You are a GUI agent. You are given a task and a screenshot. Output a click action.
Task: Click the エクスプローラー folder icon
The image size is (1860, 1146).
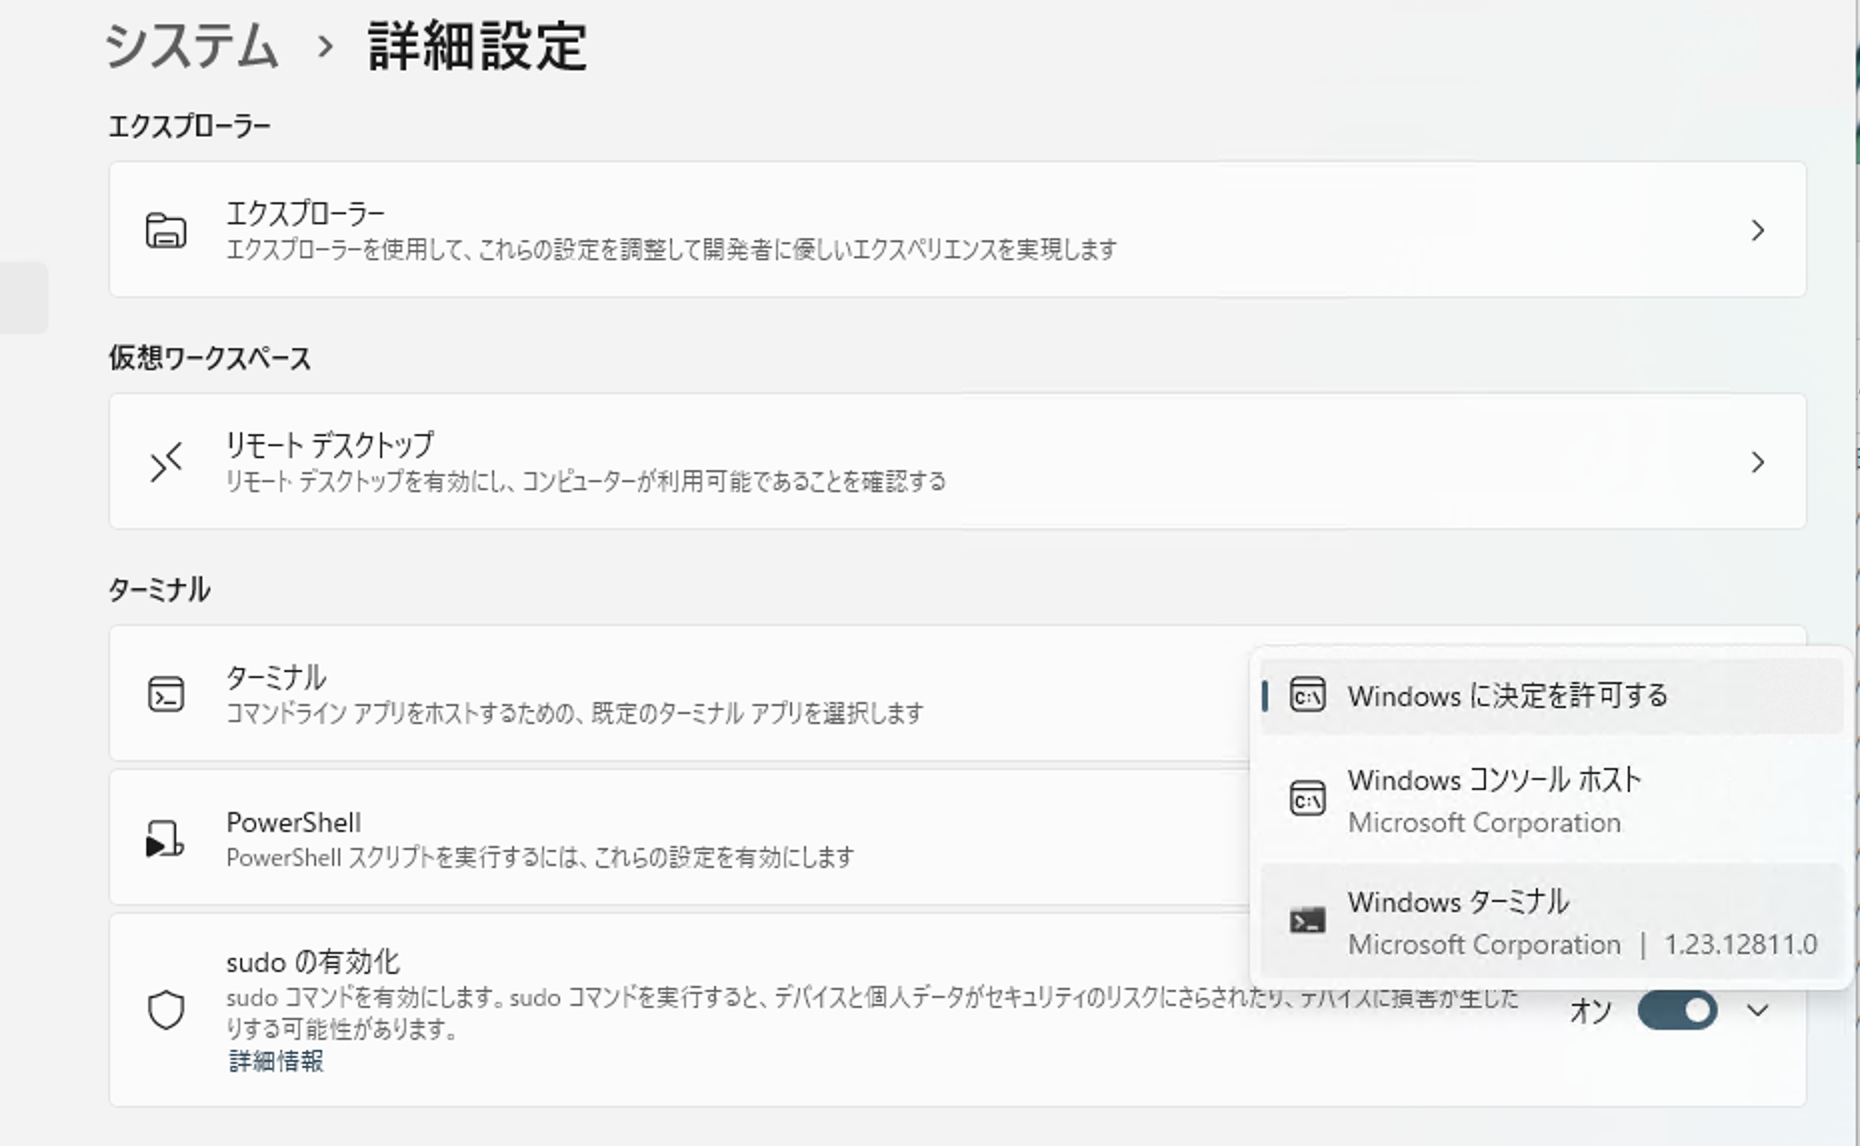[x=167, y=229]
